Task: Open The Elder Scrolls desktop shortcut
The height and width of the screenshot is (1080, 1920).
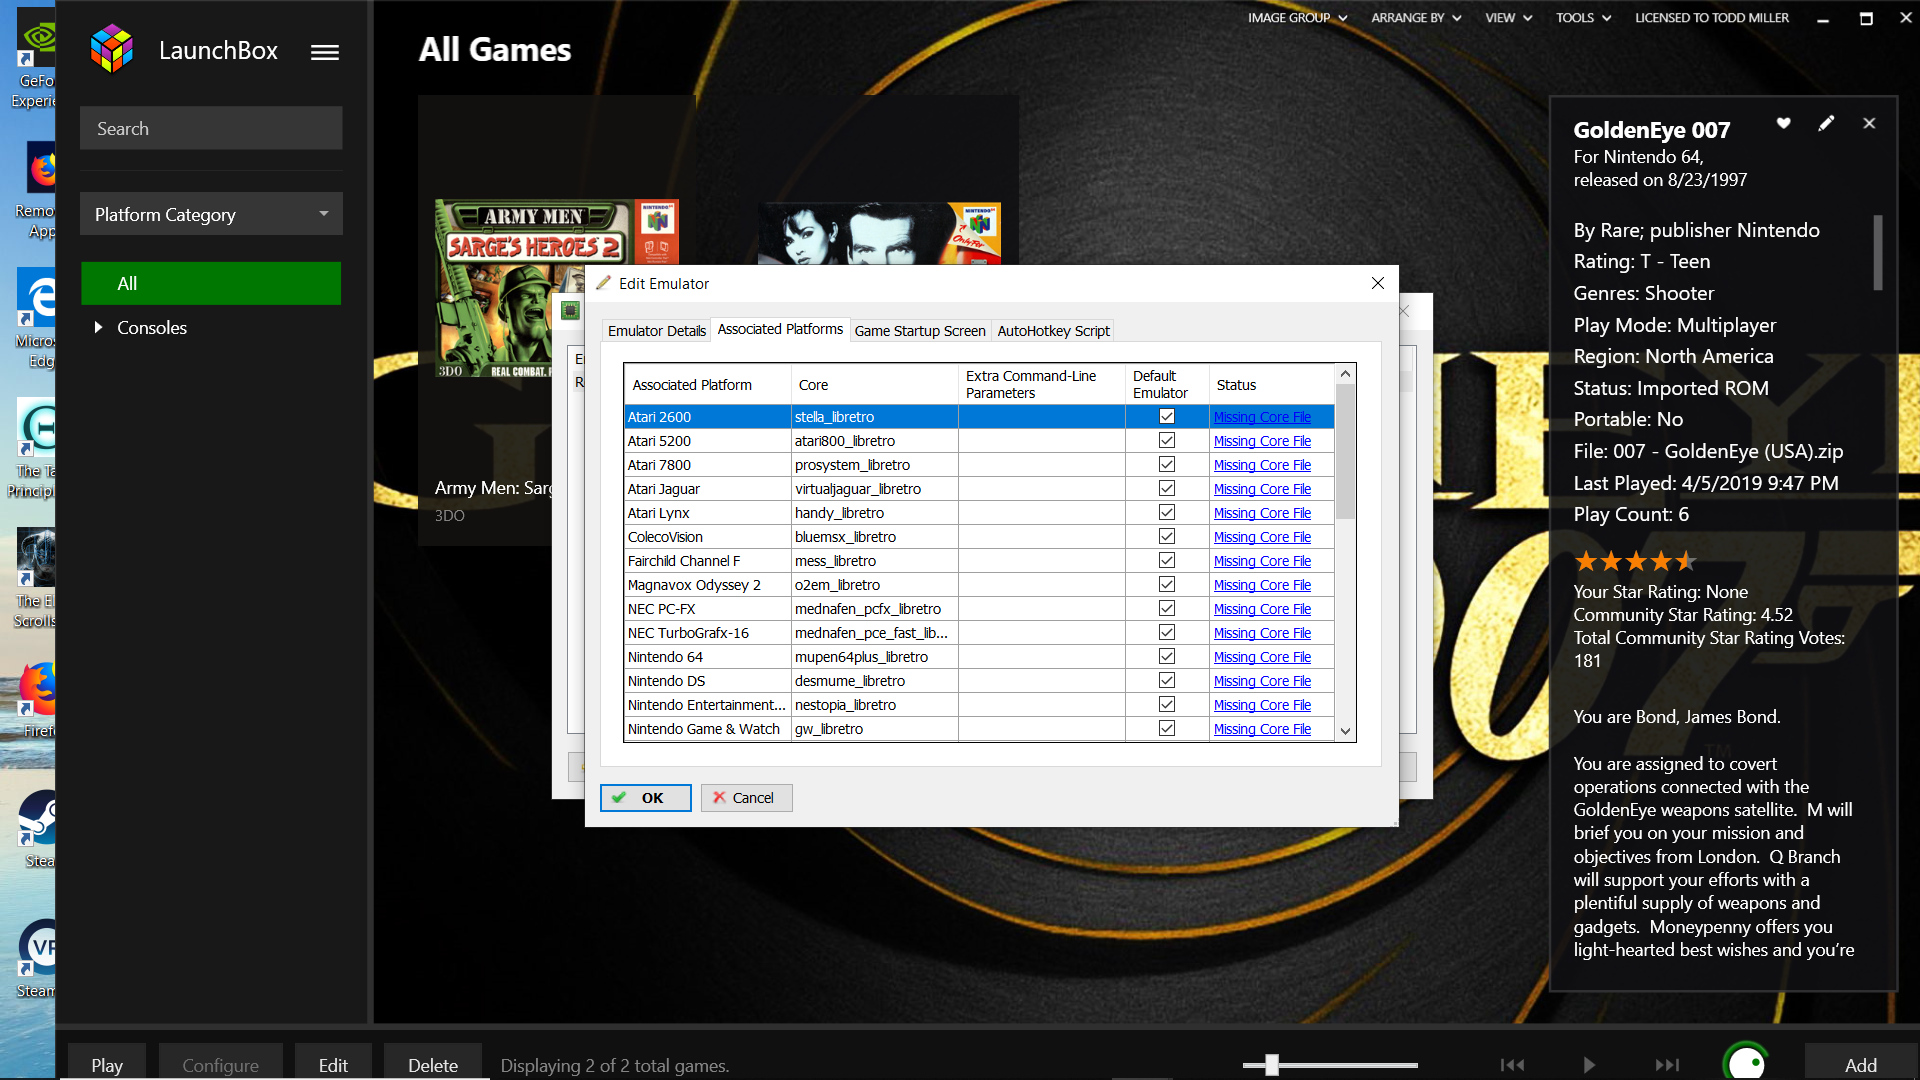Action: 36,578
